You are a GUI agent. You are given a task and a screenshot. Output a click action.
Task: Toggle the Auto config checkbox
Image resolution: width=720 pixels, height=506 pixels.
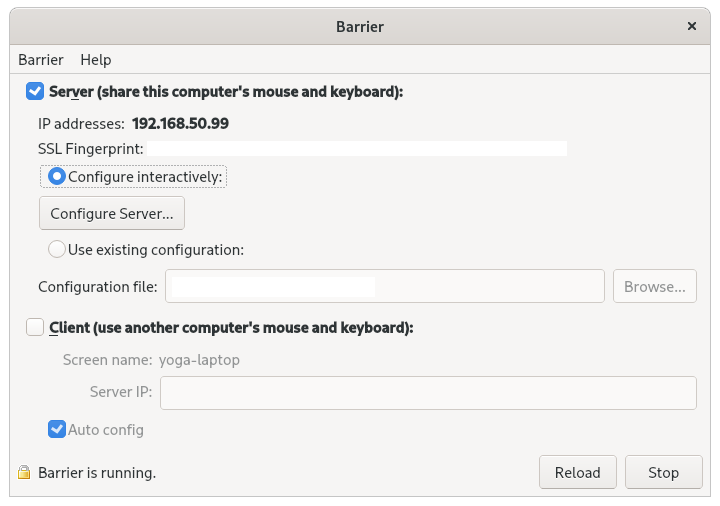(x=57, y=430)
